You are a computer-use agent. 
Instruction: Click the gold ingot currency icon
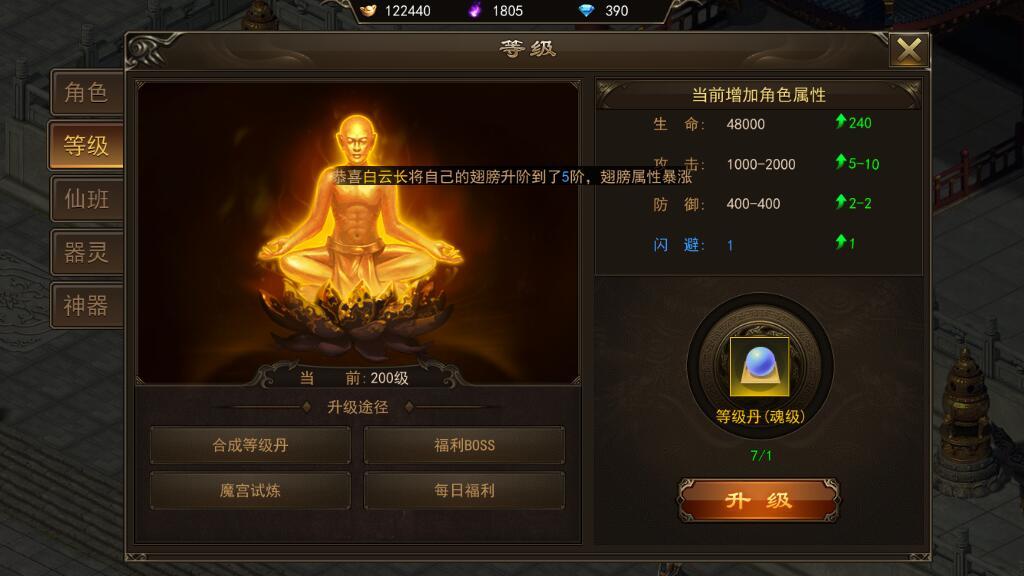368,10
